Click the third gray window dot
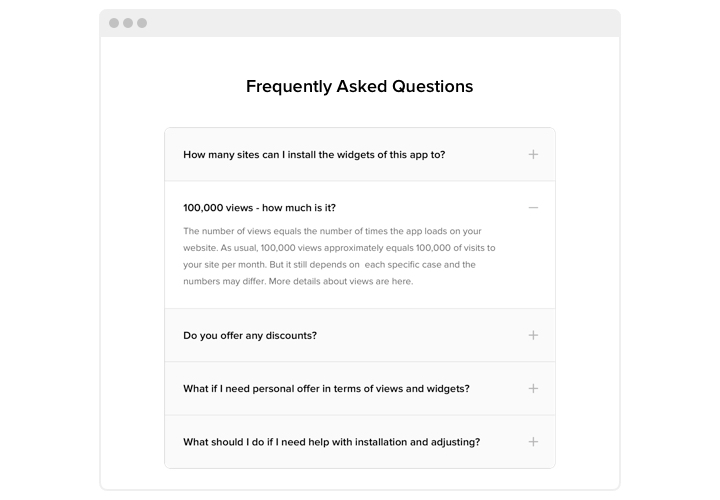The height and width of the screenshot is (500, 720). (x=142, y=23)
